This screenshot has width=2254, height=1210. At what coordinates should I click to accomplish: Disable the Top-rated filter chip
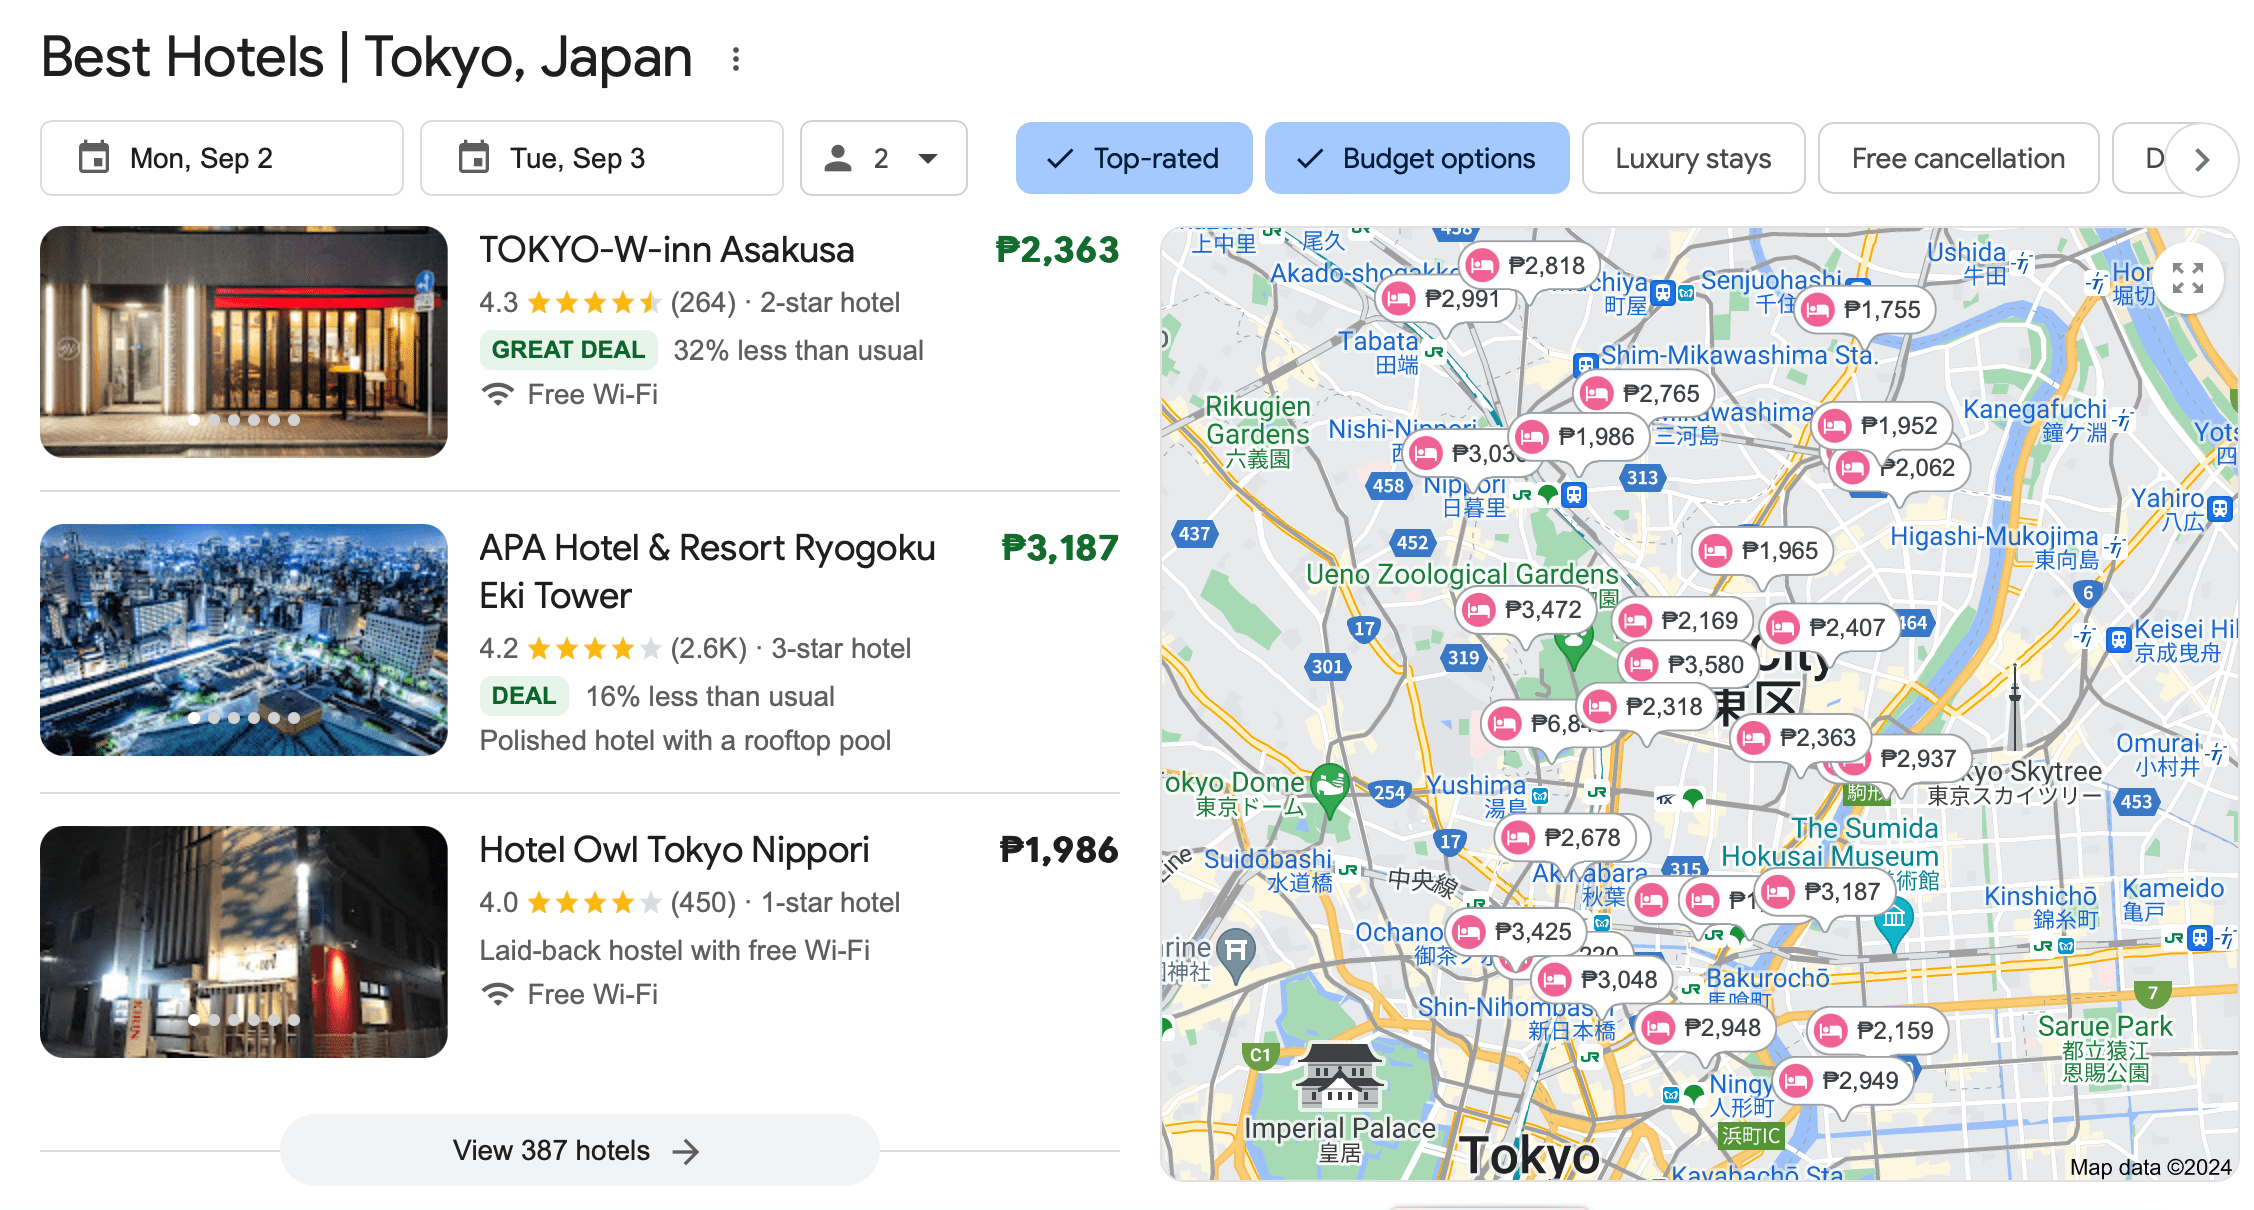(1134, 159)
